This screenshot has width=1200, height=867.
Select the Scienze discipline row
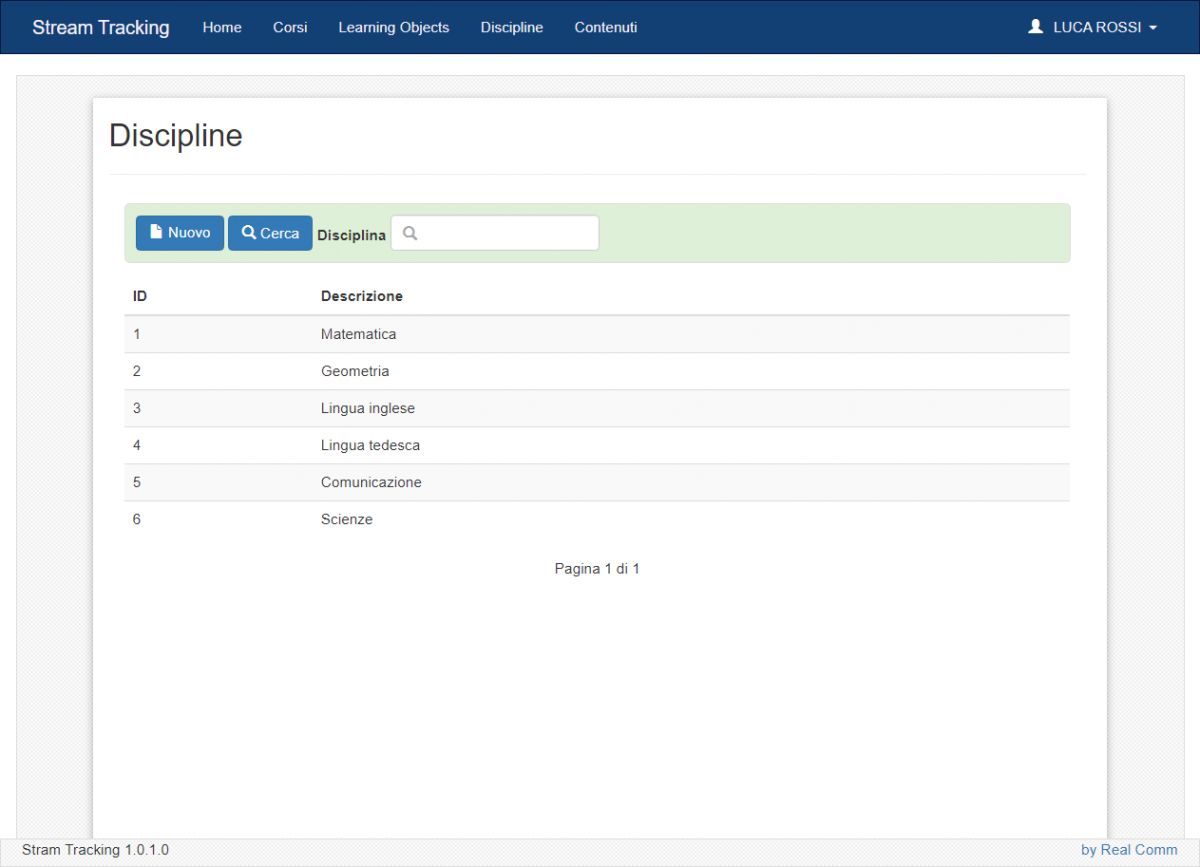[x=347, y=519]
